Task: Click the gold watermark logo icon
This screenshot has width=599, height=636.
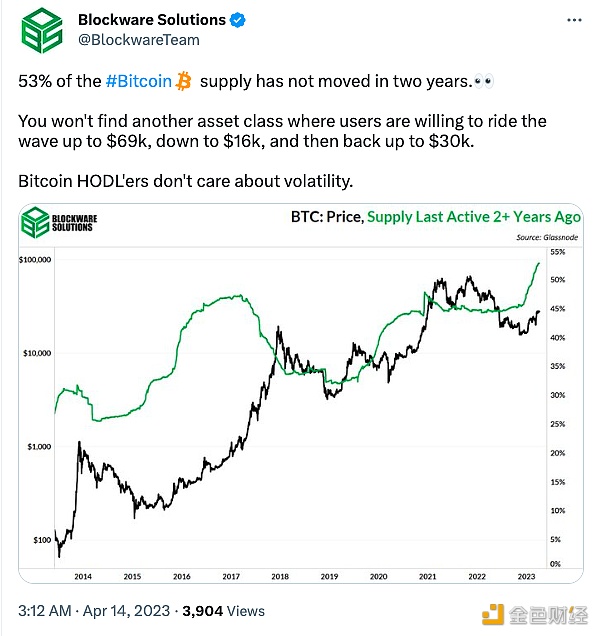Action: (x=493, y=615)
